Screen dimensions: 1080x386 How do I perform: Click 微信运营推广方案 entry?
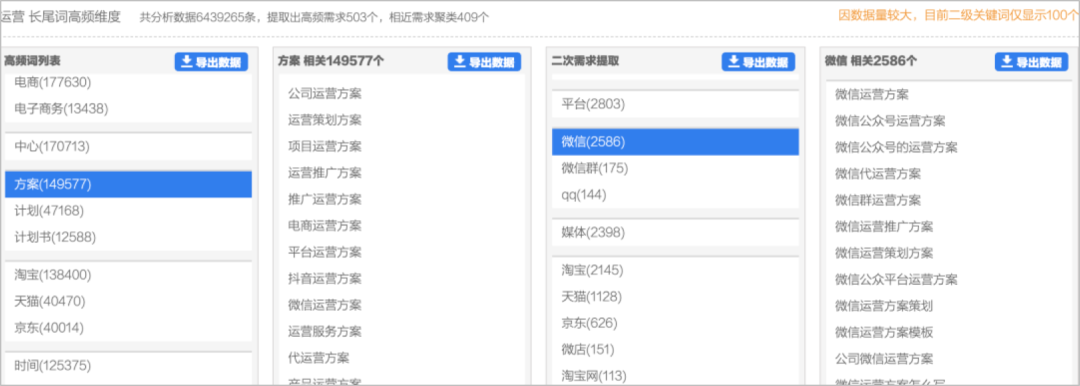[x=884, y=226]
